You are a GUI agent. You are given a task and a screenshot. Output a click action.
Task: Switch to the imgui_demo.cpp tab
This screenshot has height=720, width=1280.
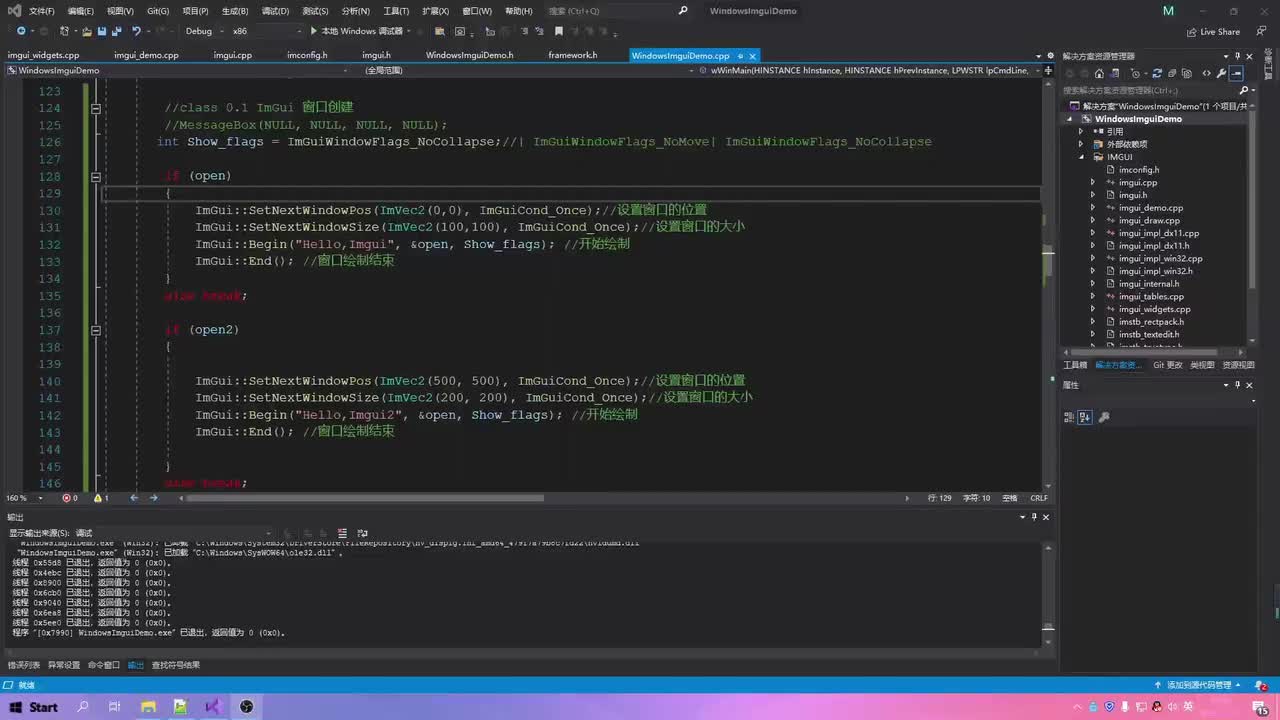[x=146, y=55]
